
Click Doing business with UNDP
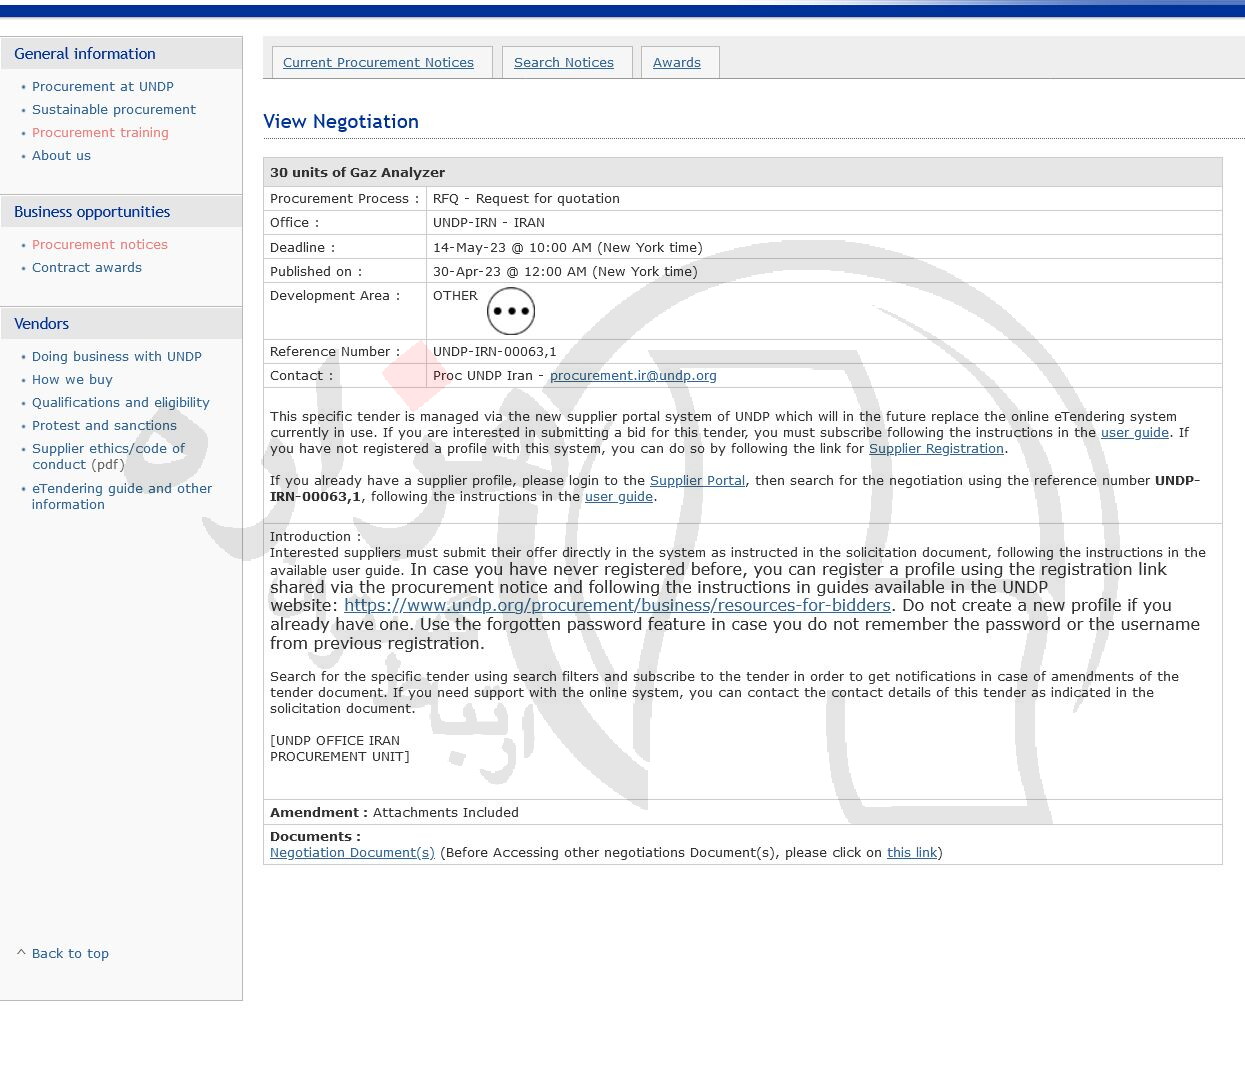pos(116,357)
